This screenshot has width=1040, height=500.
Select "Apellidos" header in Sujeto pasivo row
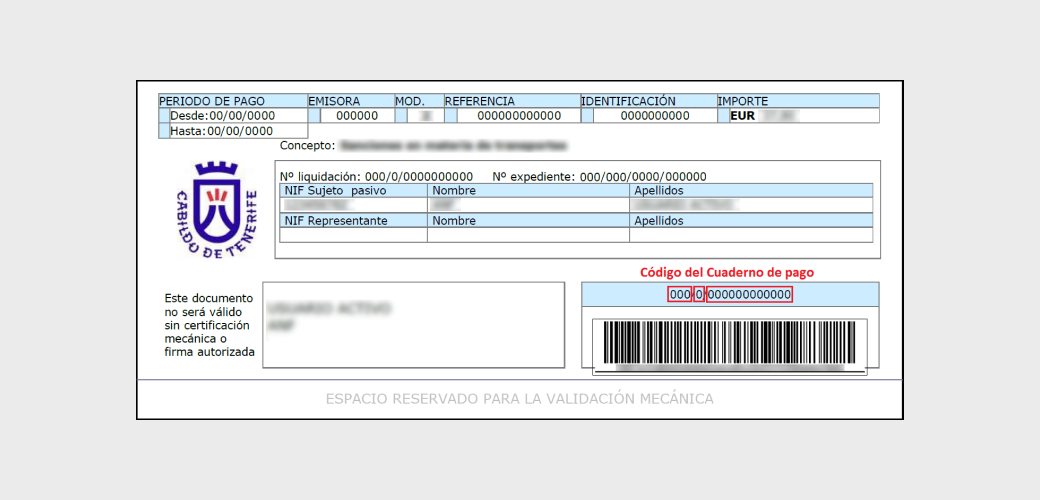[751, 191]
